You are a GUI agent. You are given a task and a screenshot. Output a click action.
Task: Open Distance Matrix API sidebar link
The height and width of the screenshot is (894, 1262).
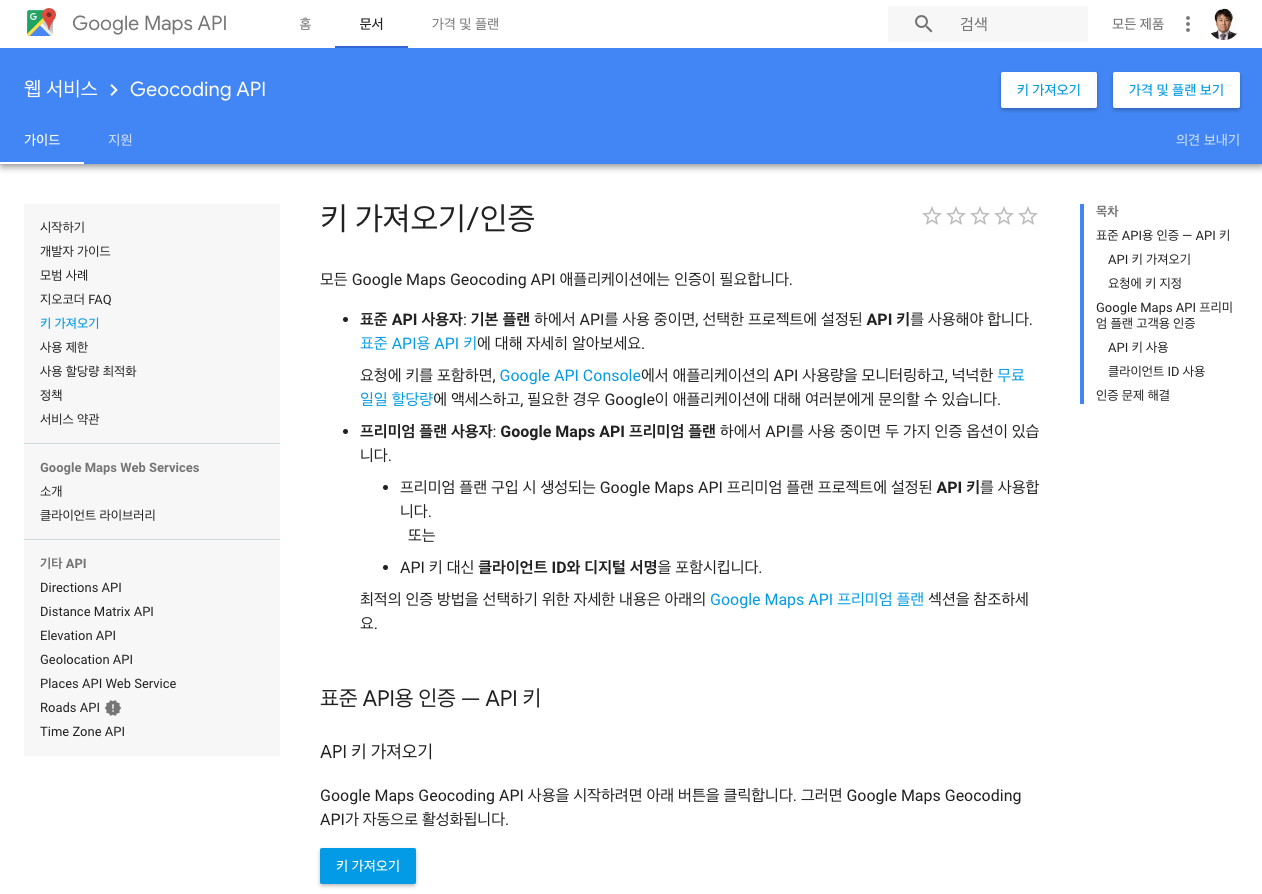coord(97,612)
